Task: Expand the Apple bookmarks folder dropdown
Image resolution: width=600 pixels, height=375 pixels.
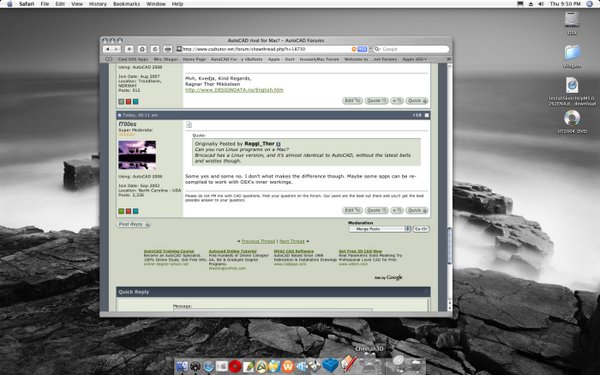Action: [414, 59]
